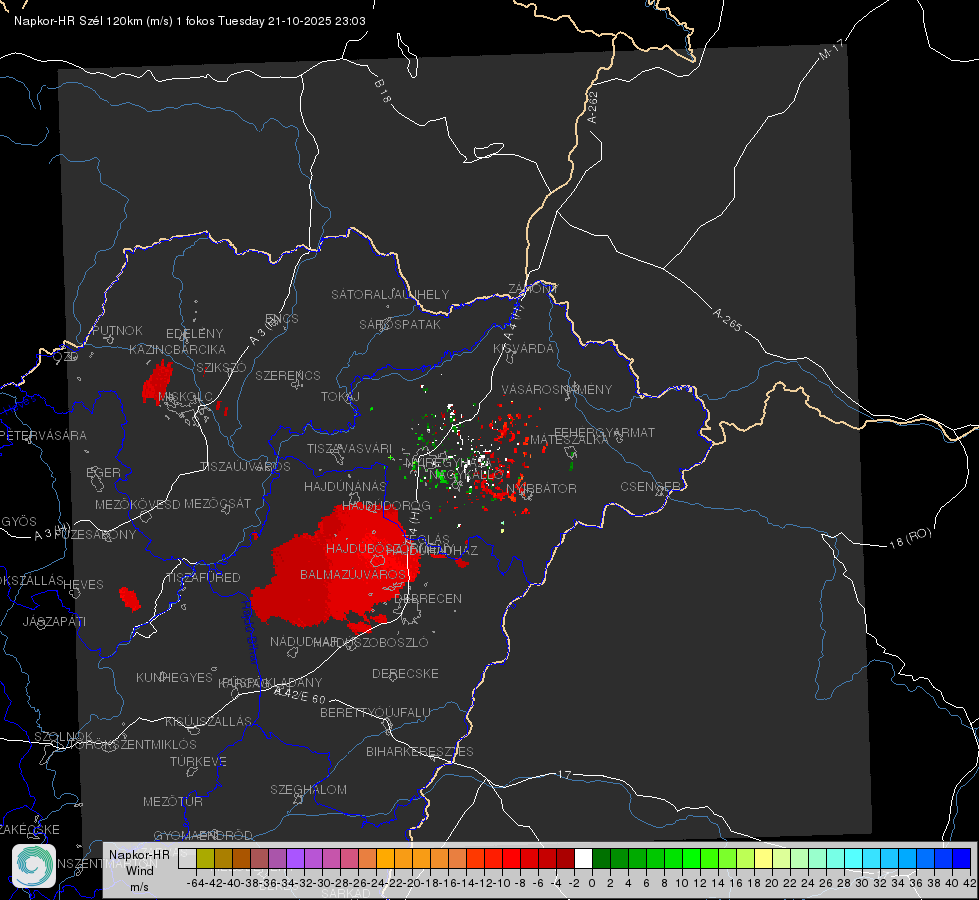Click the VÁSÁROSNAMÉNY label
The height and width of the screenshot is (900, 979).
pyautogui.click(x=557, y=389)
